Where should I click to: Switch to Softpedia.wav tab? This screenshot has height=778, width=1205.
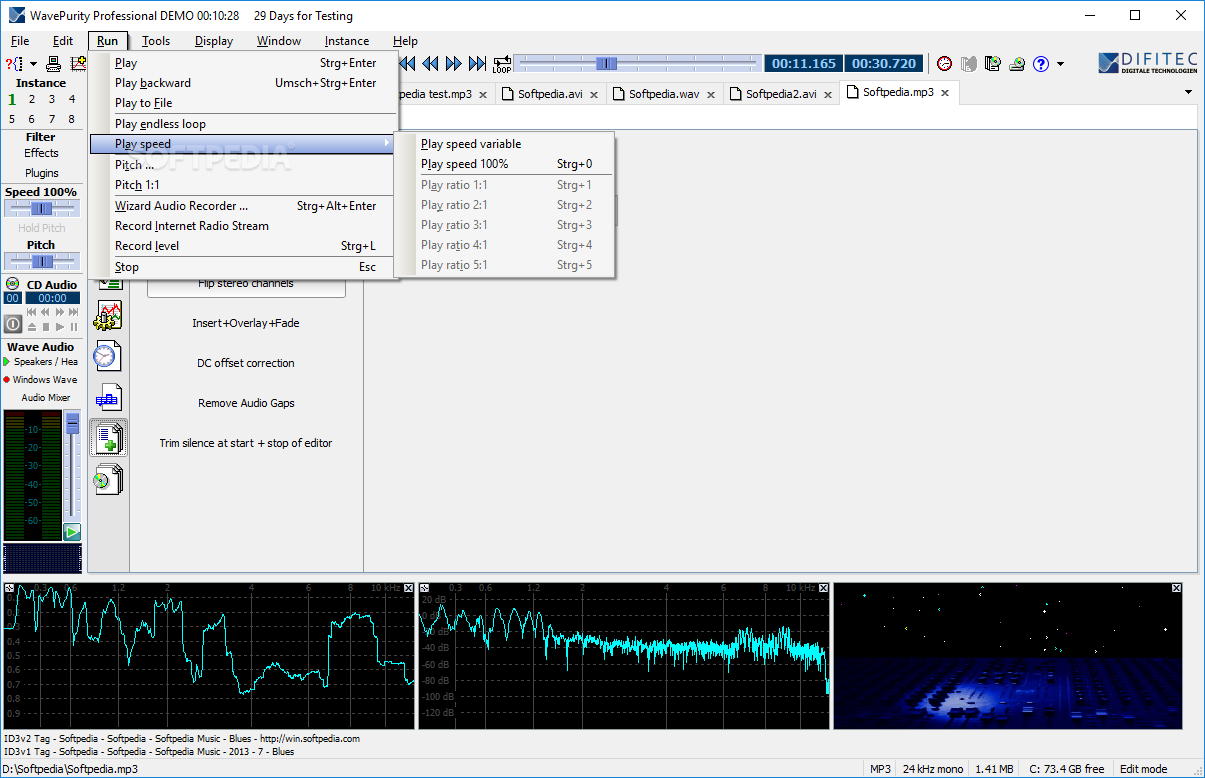(664, 94)
